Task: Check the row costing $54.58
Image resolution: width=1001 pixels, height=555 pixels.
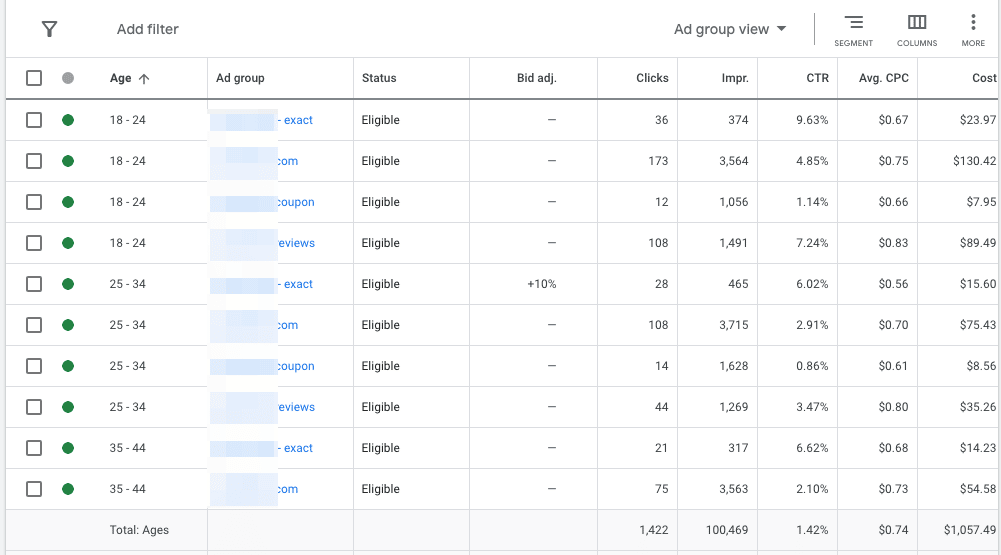Action: (x=34, y=489)
